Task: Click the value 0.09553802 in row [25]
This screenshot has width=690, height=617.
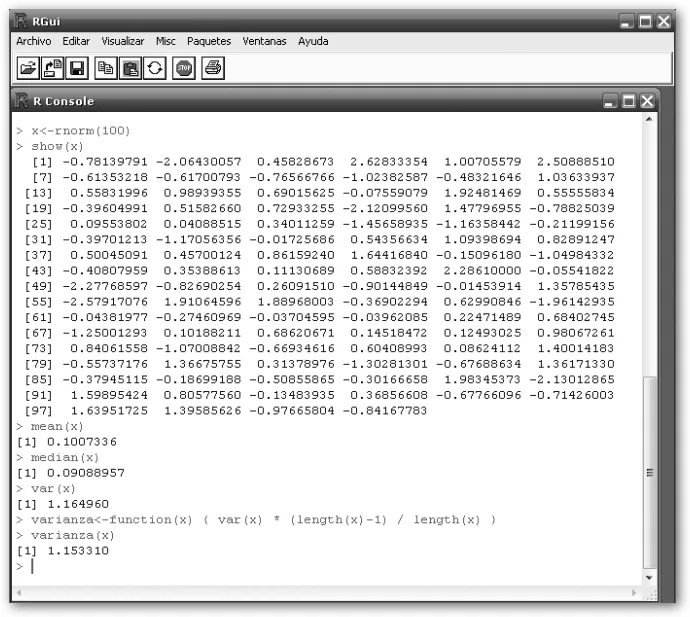Action: click(x=109, y=224)
